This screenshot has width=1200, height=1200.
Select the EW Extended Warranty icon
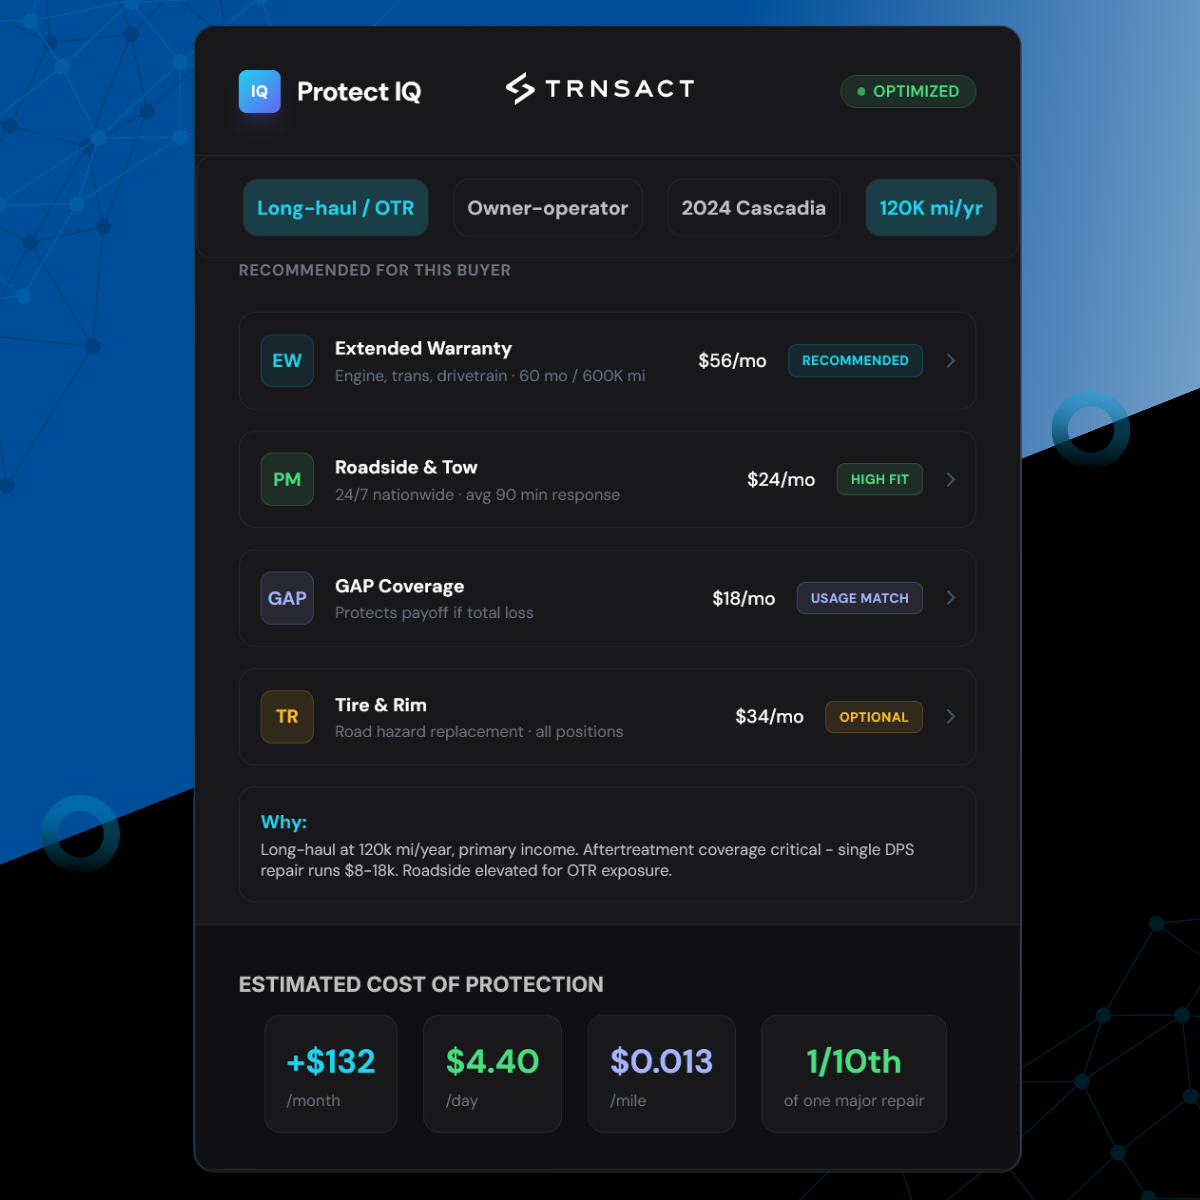click(x=287, y=361)
